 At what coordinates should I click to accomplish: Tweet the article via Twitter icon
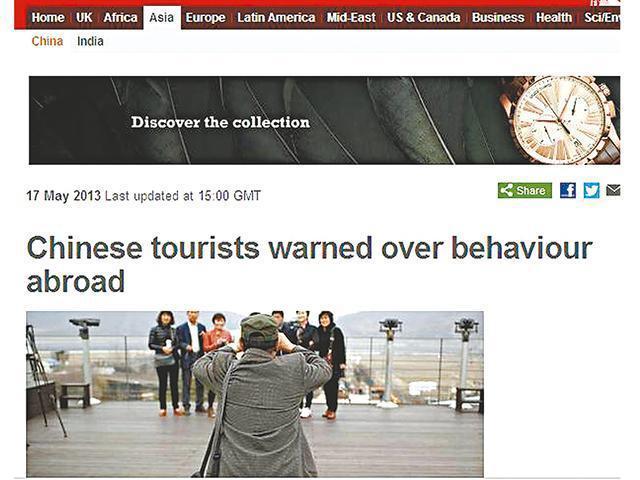pos(591,191)
